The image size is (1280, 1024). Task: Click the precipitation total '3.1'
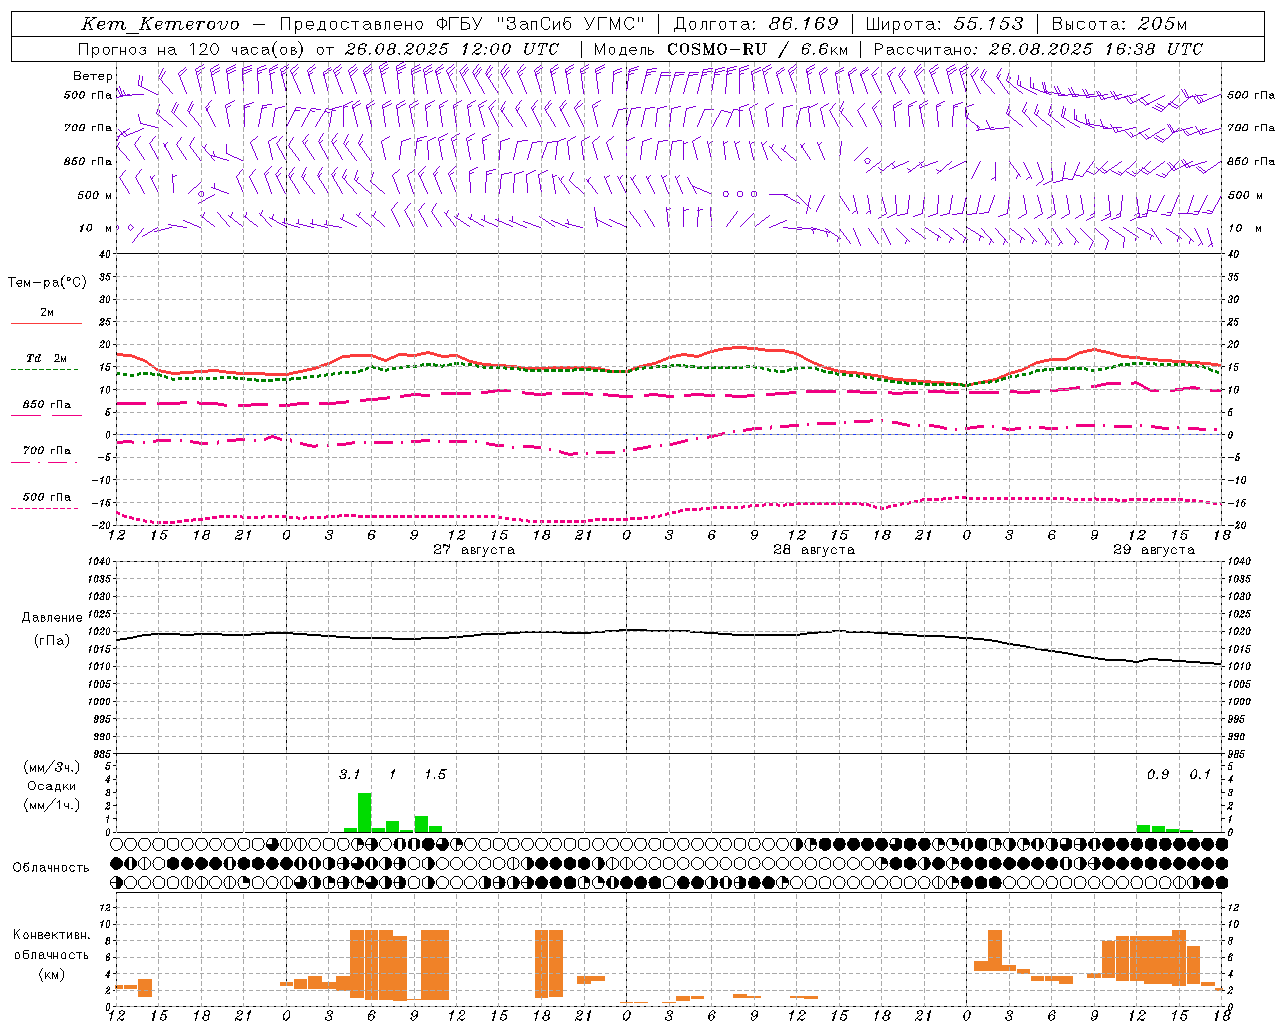click(x=349, y=774)
